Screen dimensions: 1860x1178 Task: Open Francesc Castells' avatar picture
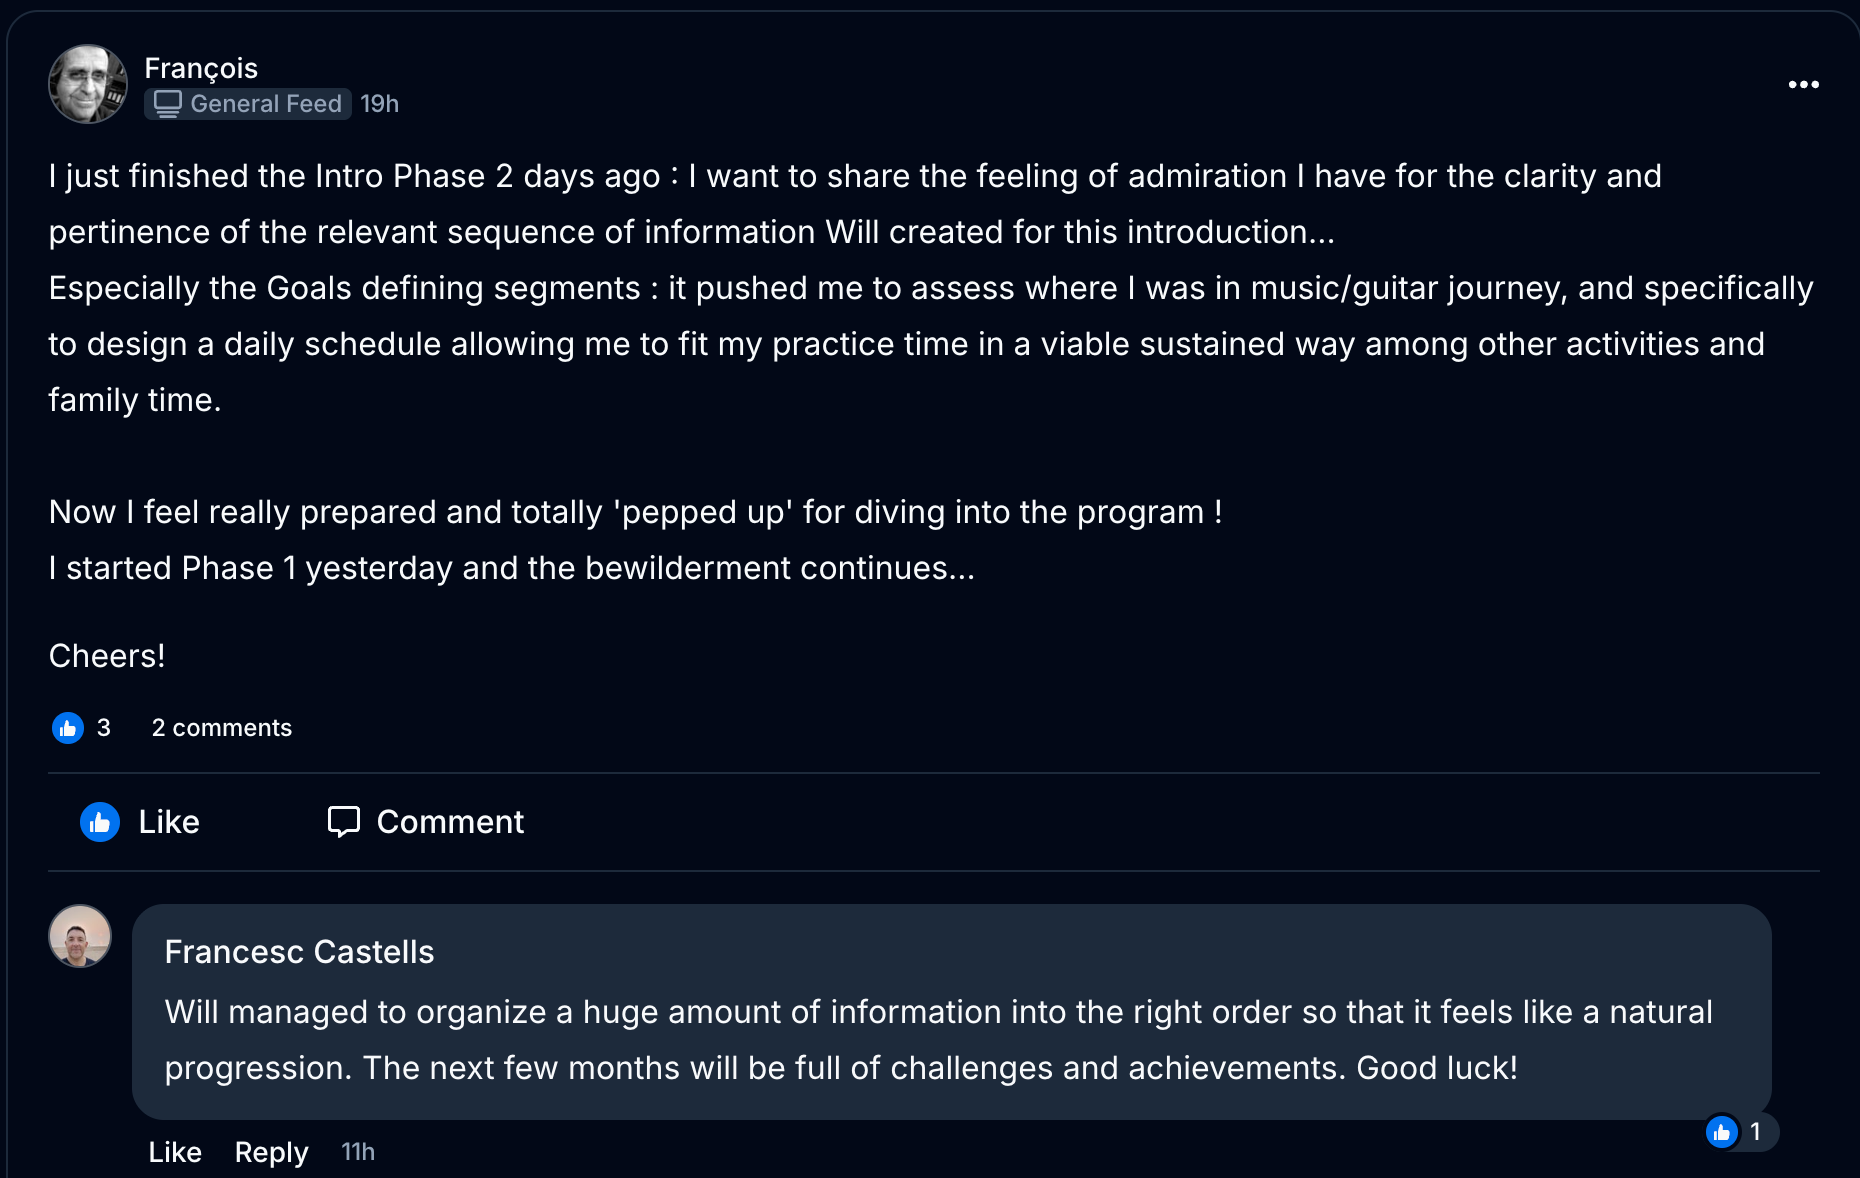80,936
